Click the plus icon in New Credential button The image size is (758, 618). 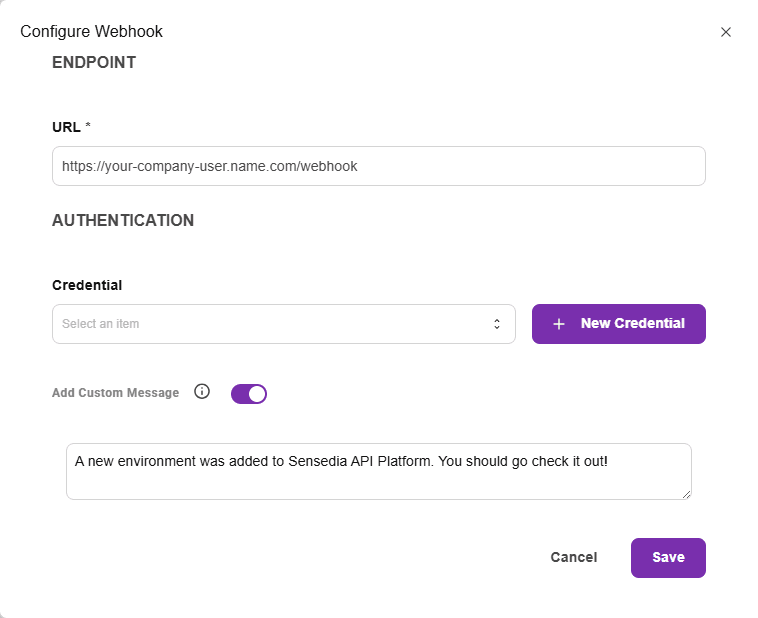coord(558,324)
